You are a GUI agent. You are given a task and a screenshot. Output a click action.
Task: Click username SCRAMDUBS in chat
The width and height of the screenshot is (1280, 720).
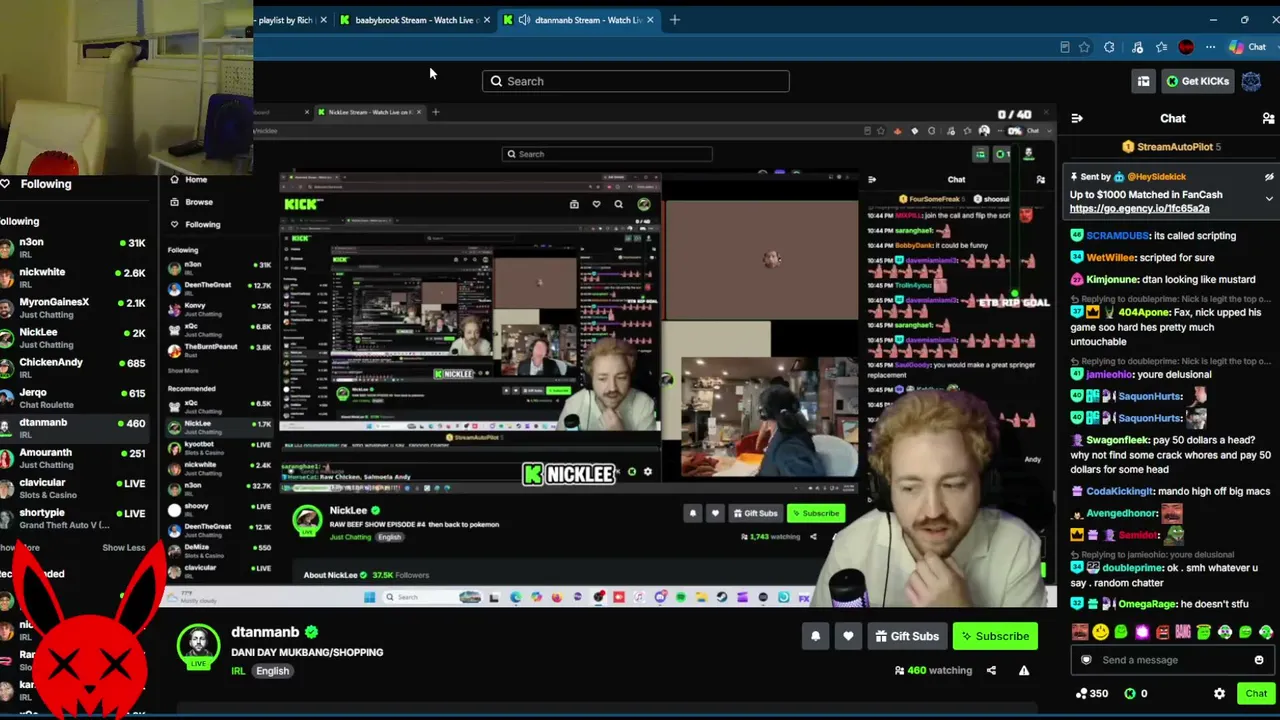(x=1117, y=236)
